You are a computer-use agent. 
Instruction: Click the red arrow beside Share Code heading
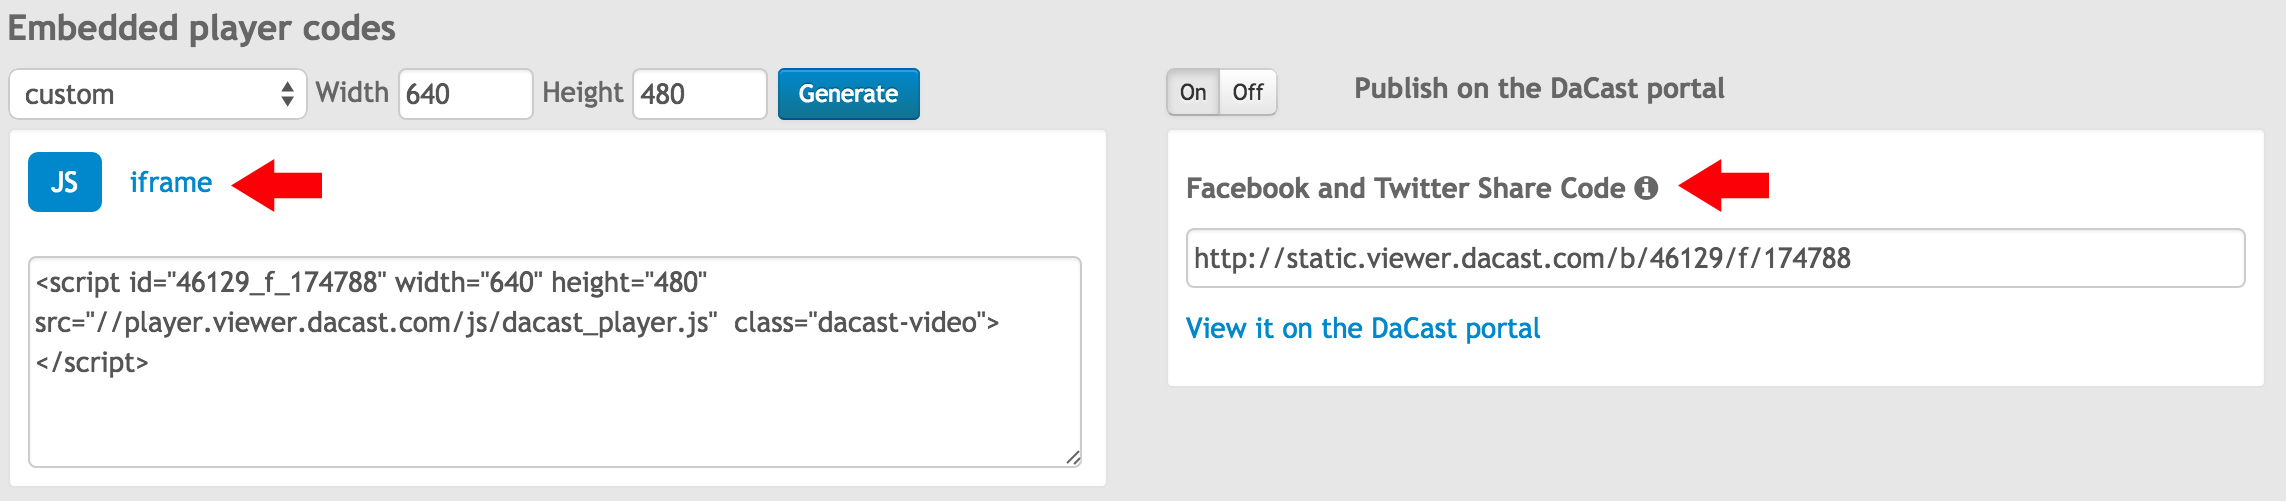pos(1725,186)
